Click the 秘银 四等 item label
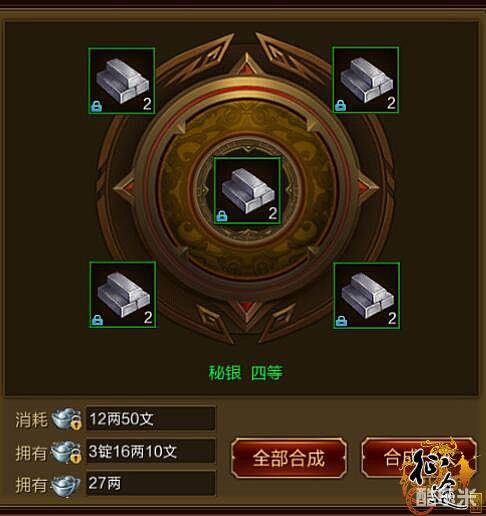This screenshot has width=486, height=516. pos(246,373)
